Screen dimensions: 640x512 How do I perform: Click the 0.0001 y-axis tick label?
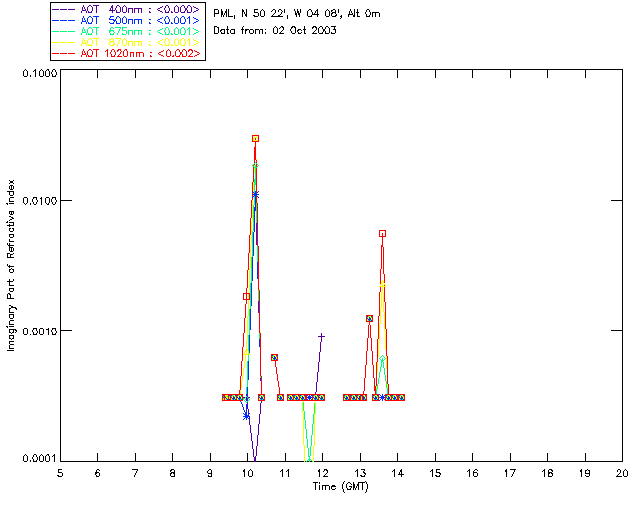[40, 459]
